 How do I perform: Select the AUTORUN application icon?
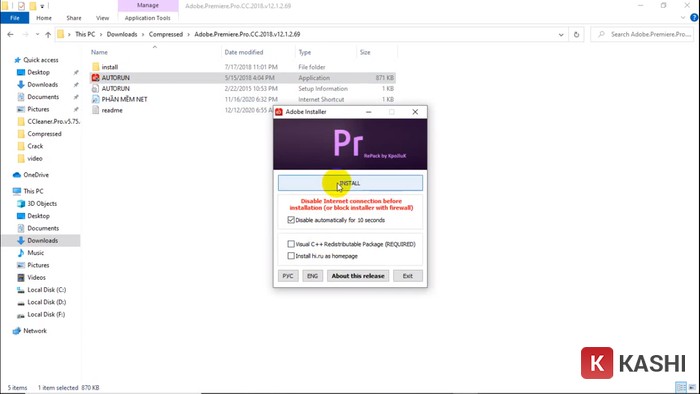click(x=96, y=78)
